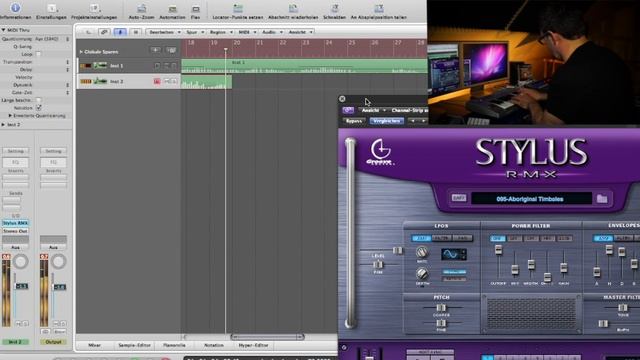
Task: Toggle the Länge beschneiden checkbox
Action: tap(38, 100)
